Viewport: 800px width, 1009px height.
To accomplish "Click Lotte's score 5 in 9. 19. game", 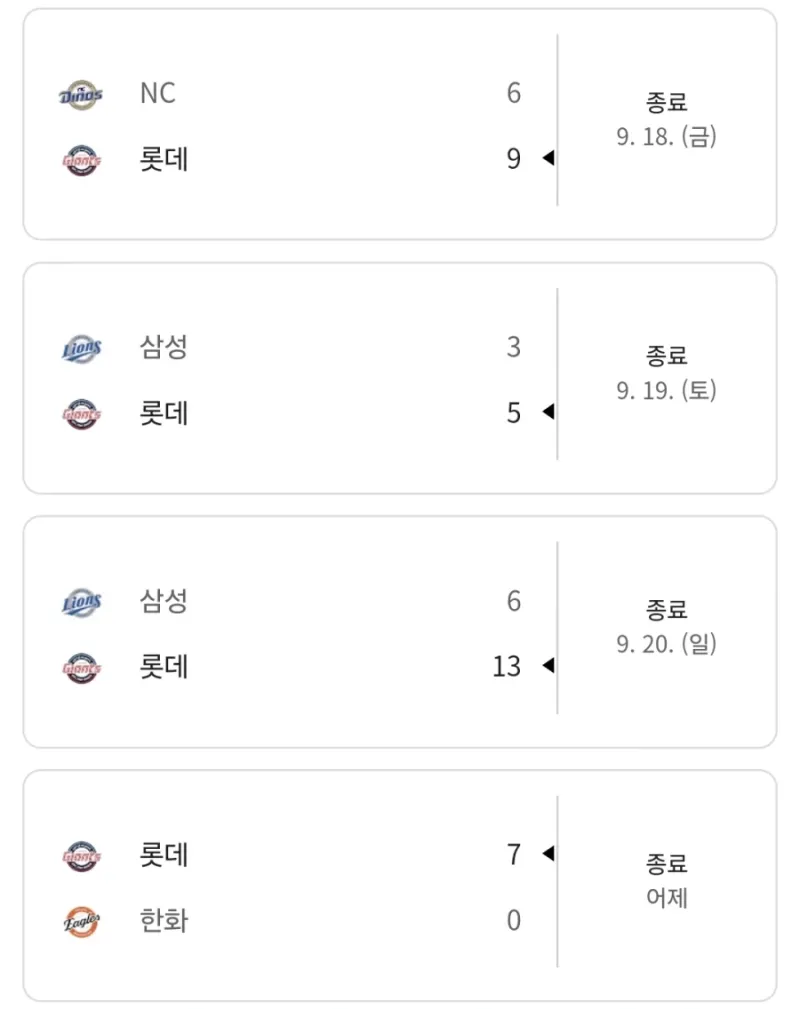I will (x=514, y=412).
